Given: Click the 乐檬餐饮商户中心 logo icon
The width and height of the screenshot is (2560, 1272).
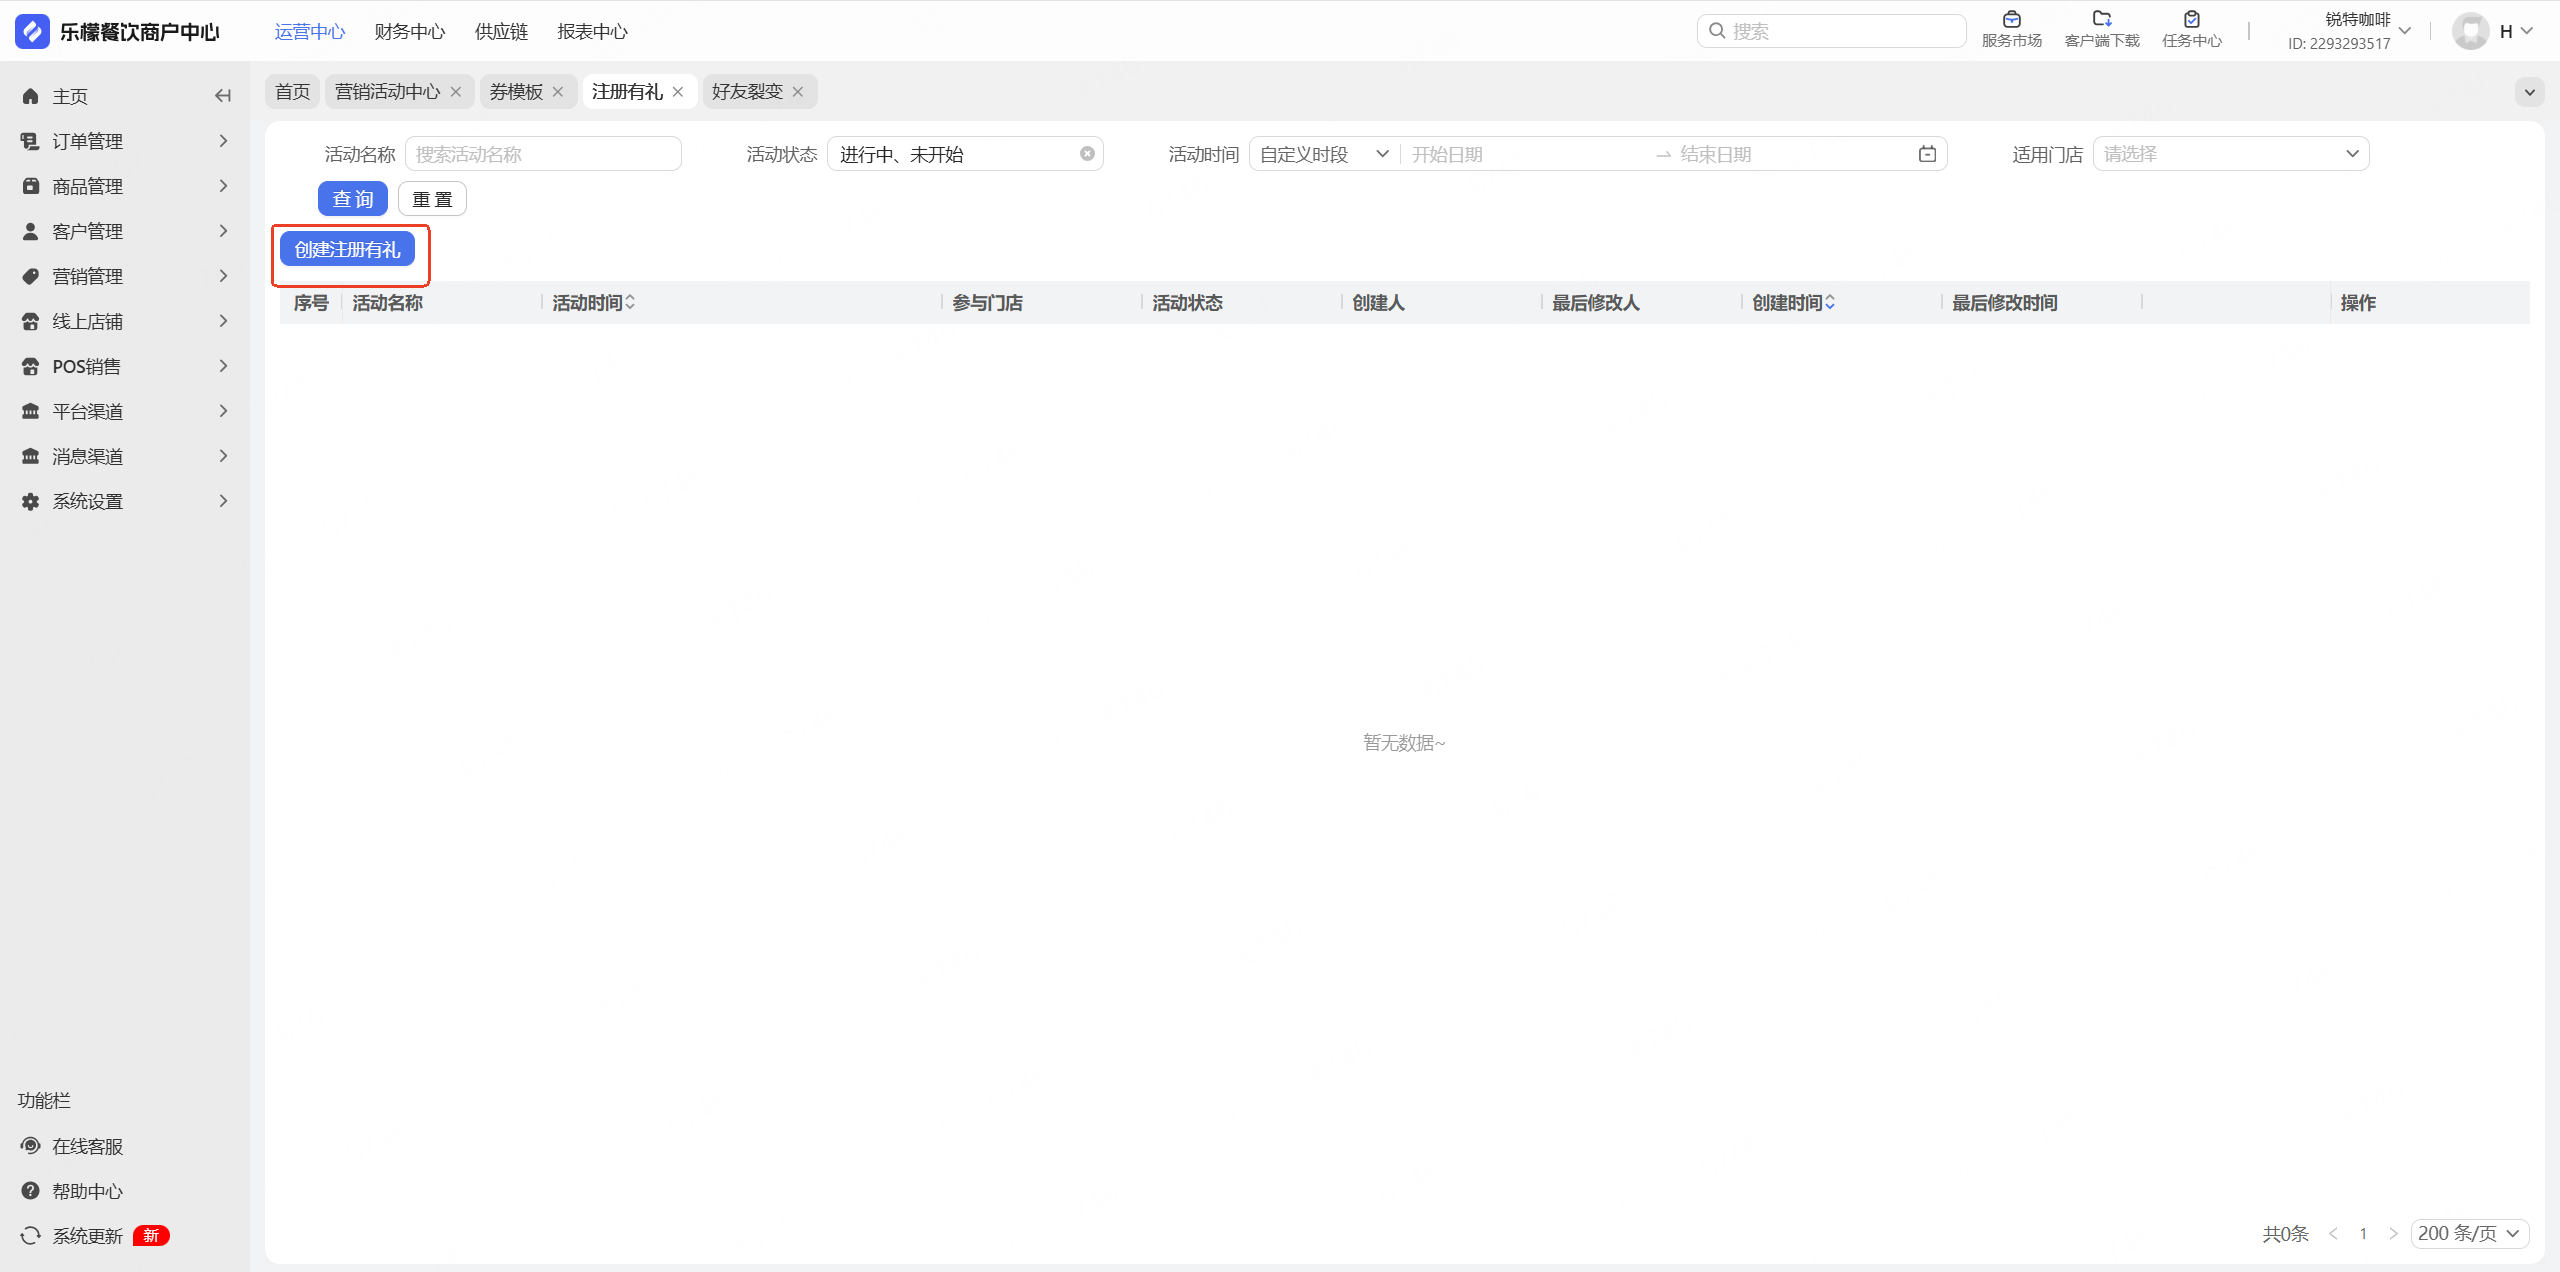Looking at the screenshot, I should (x=32, y=31).
